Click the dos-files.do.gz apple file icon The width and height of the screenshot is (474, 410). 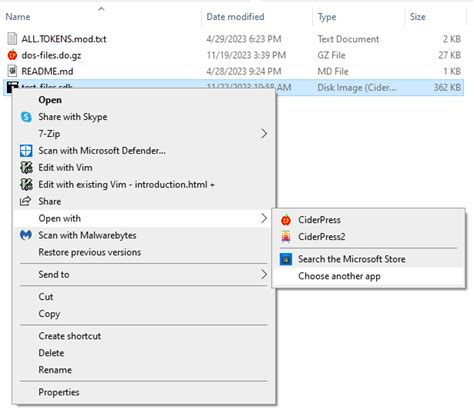click(x=12, y=55)
